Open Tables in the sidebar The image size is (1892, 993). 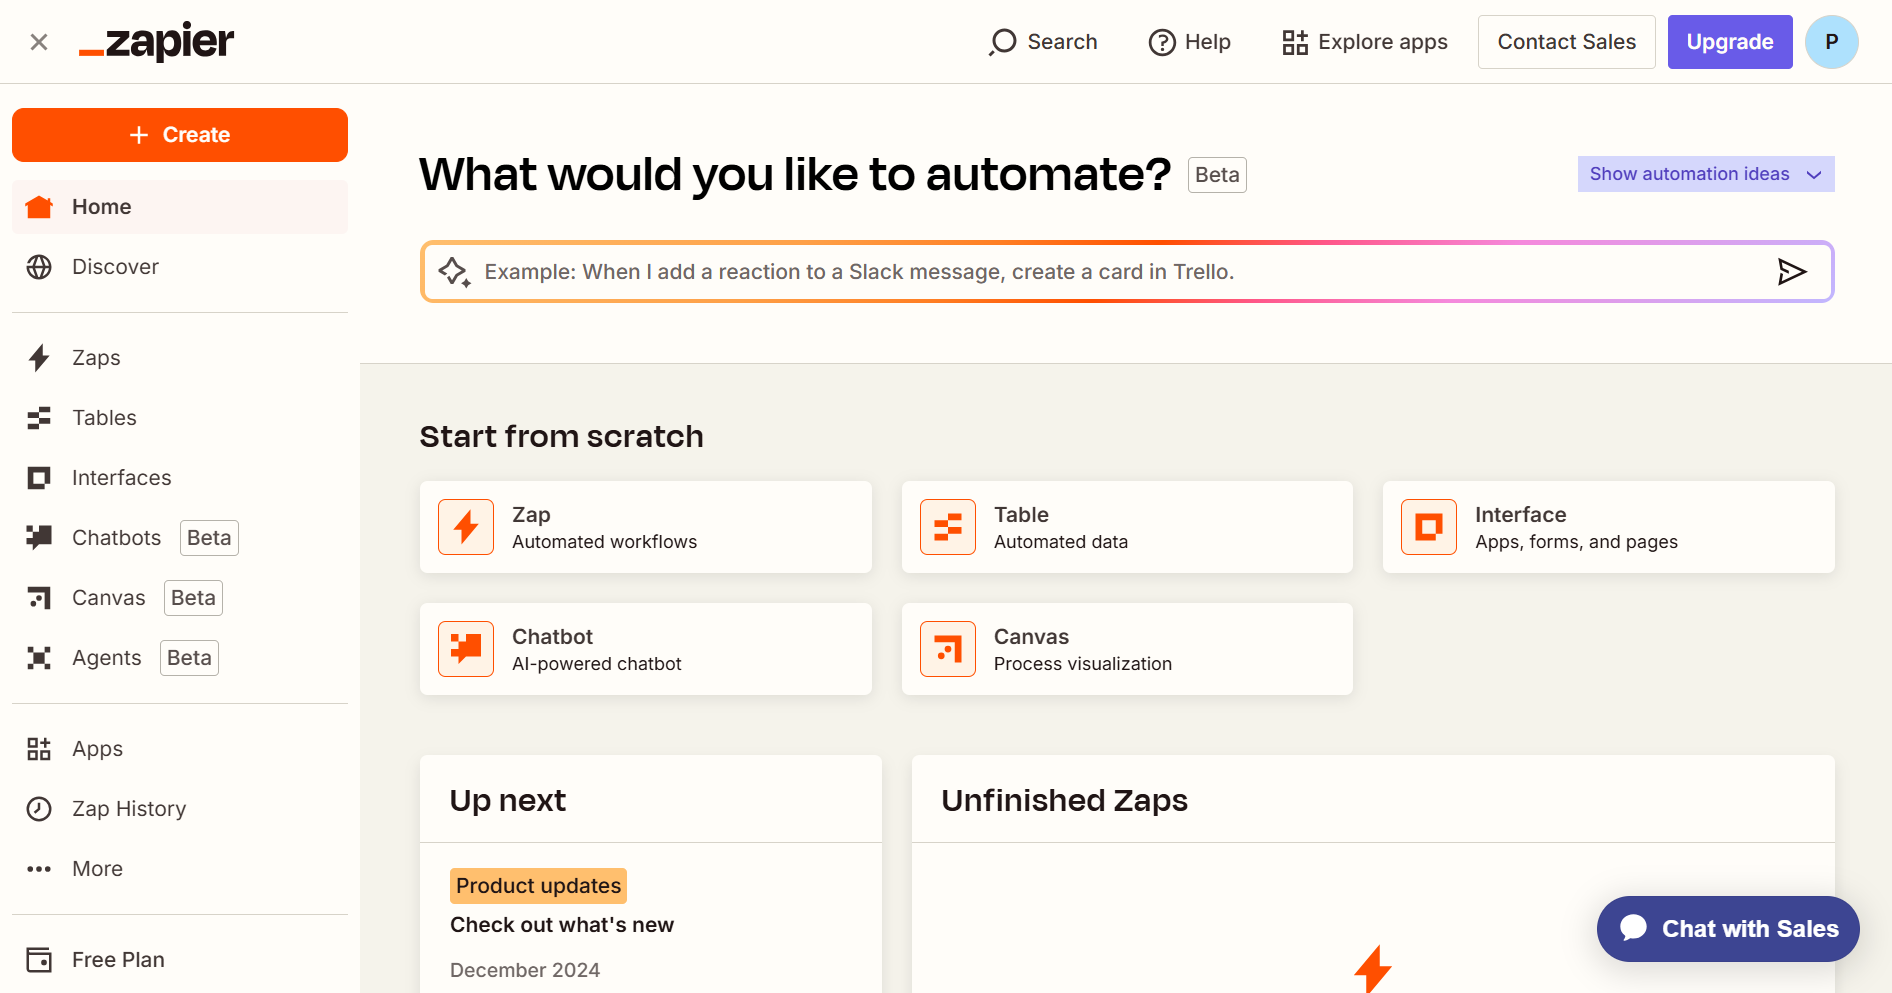(x=180, y=418)
